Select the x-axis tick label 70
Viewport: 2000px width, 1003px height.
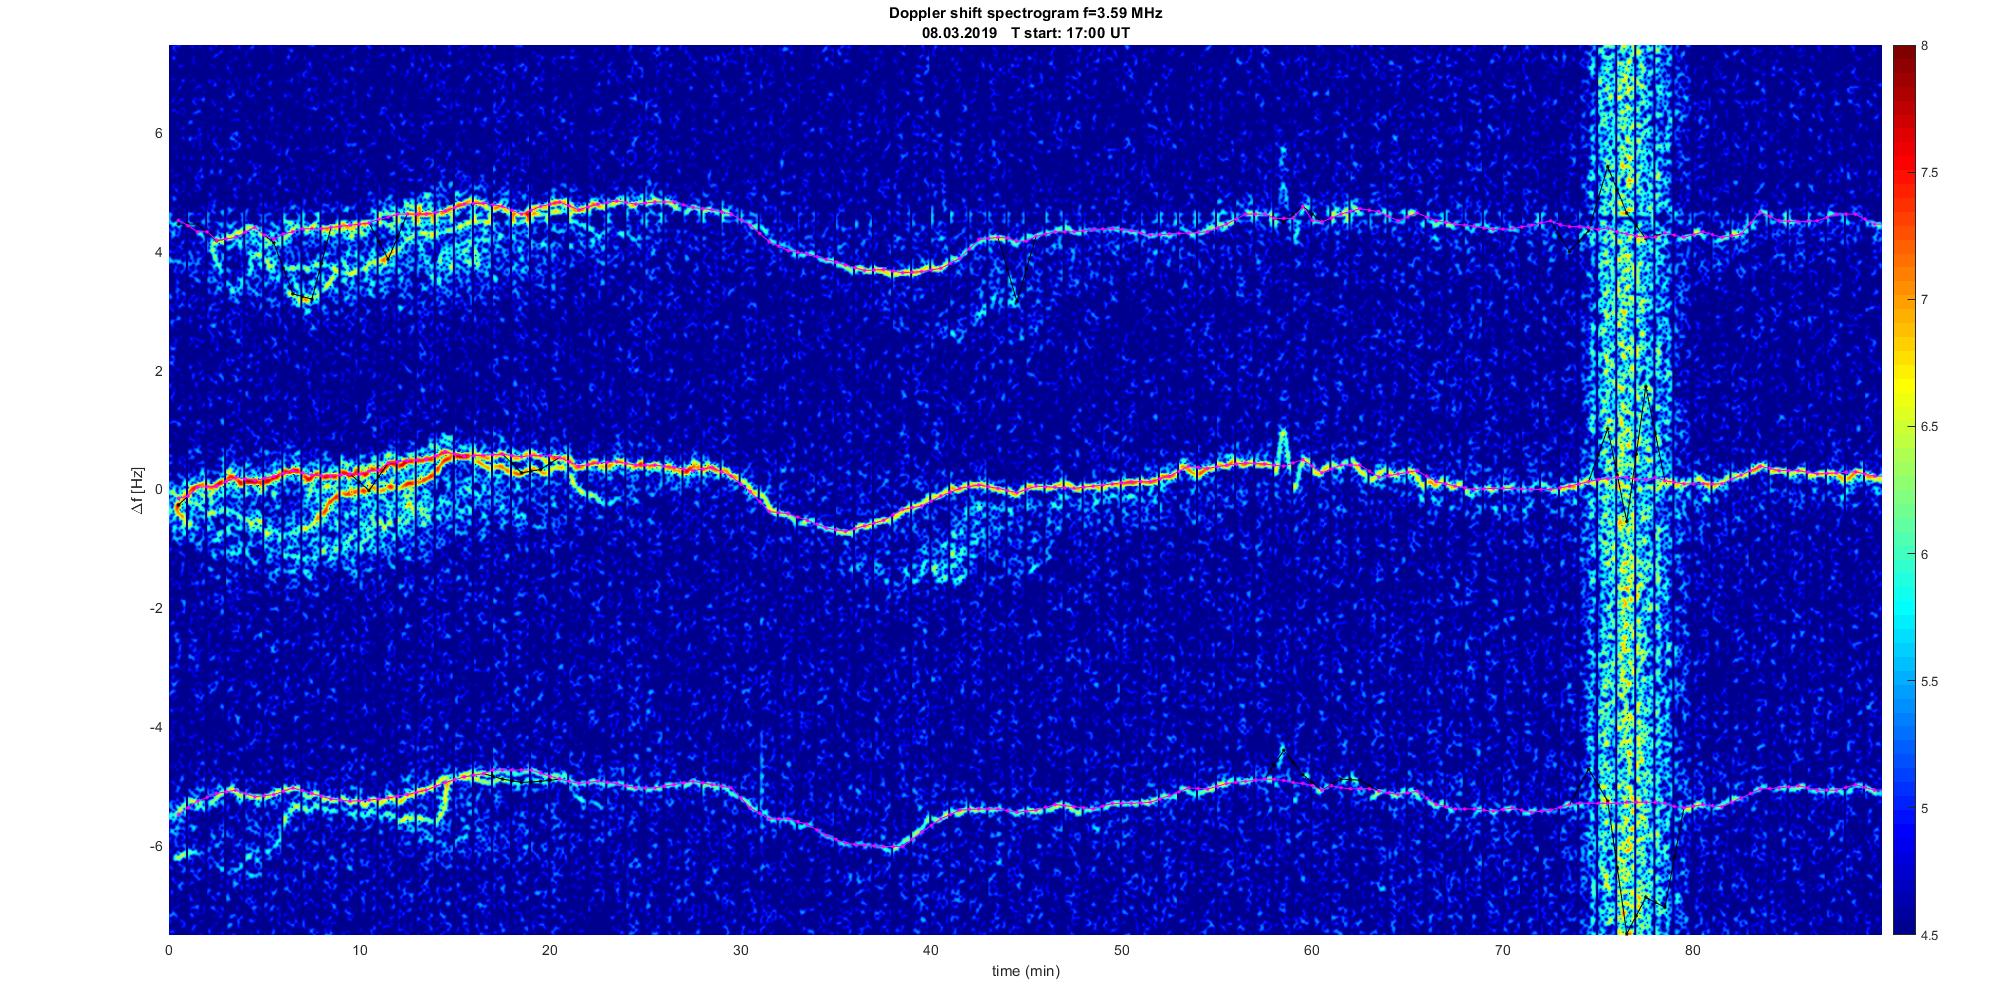[x=1502, y=950]
